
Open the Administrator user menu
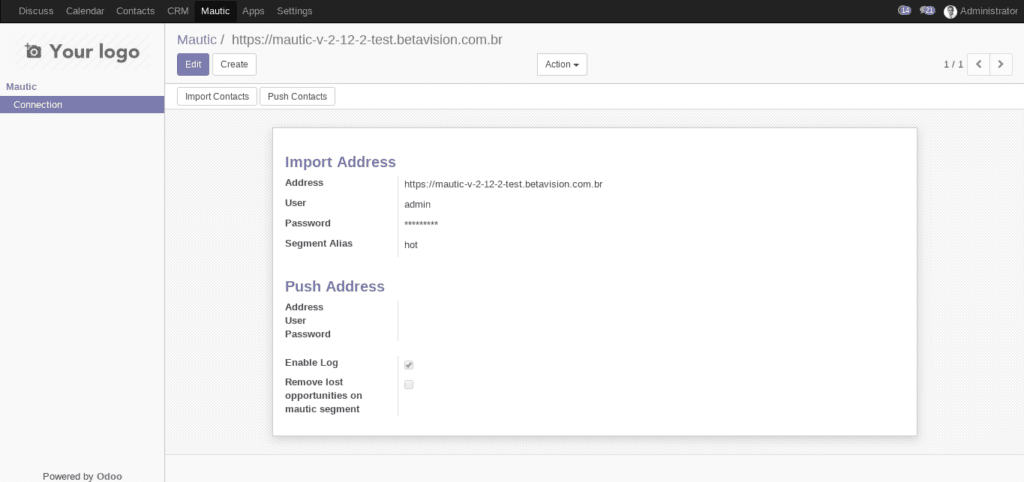980,11
